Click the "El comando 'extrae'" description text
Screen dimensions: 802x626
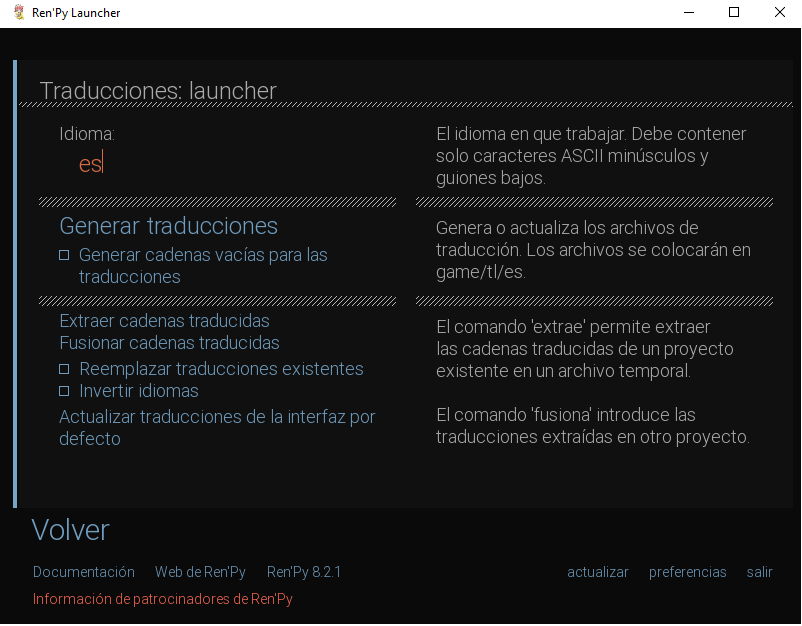(x=585, y=349)
